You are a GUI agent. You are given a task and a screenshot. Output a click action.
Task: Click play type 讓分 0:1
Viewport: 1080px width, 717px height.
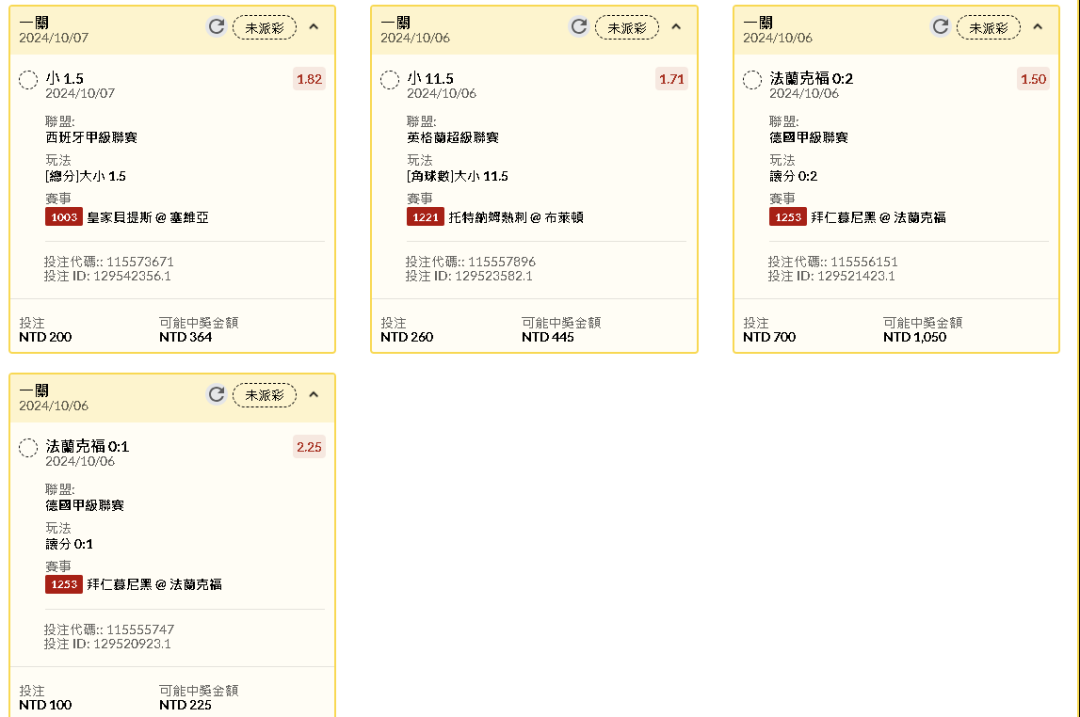tap(70, 544)
